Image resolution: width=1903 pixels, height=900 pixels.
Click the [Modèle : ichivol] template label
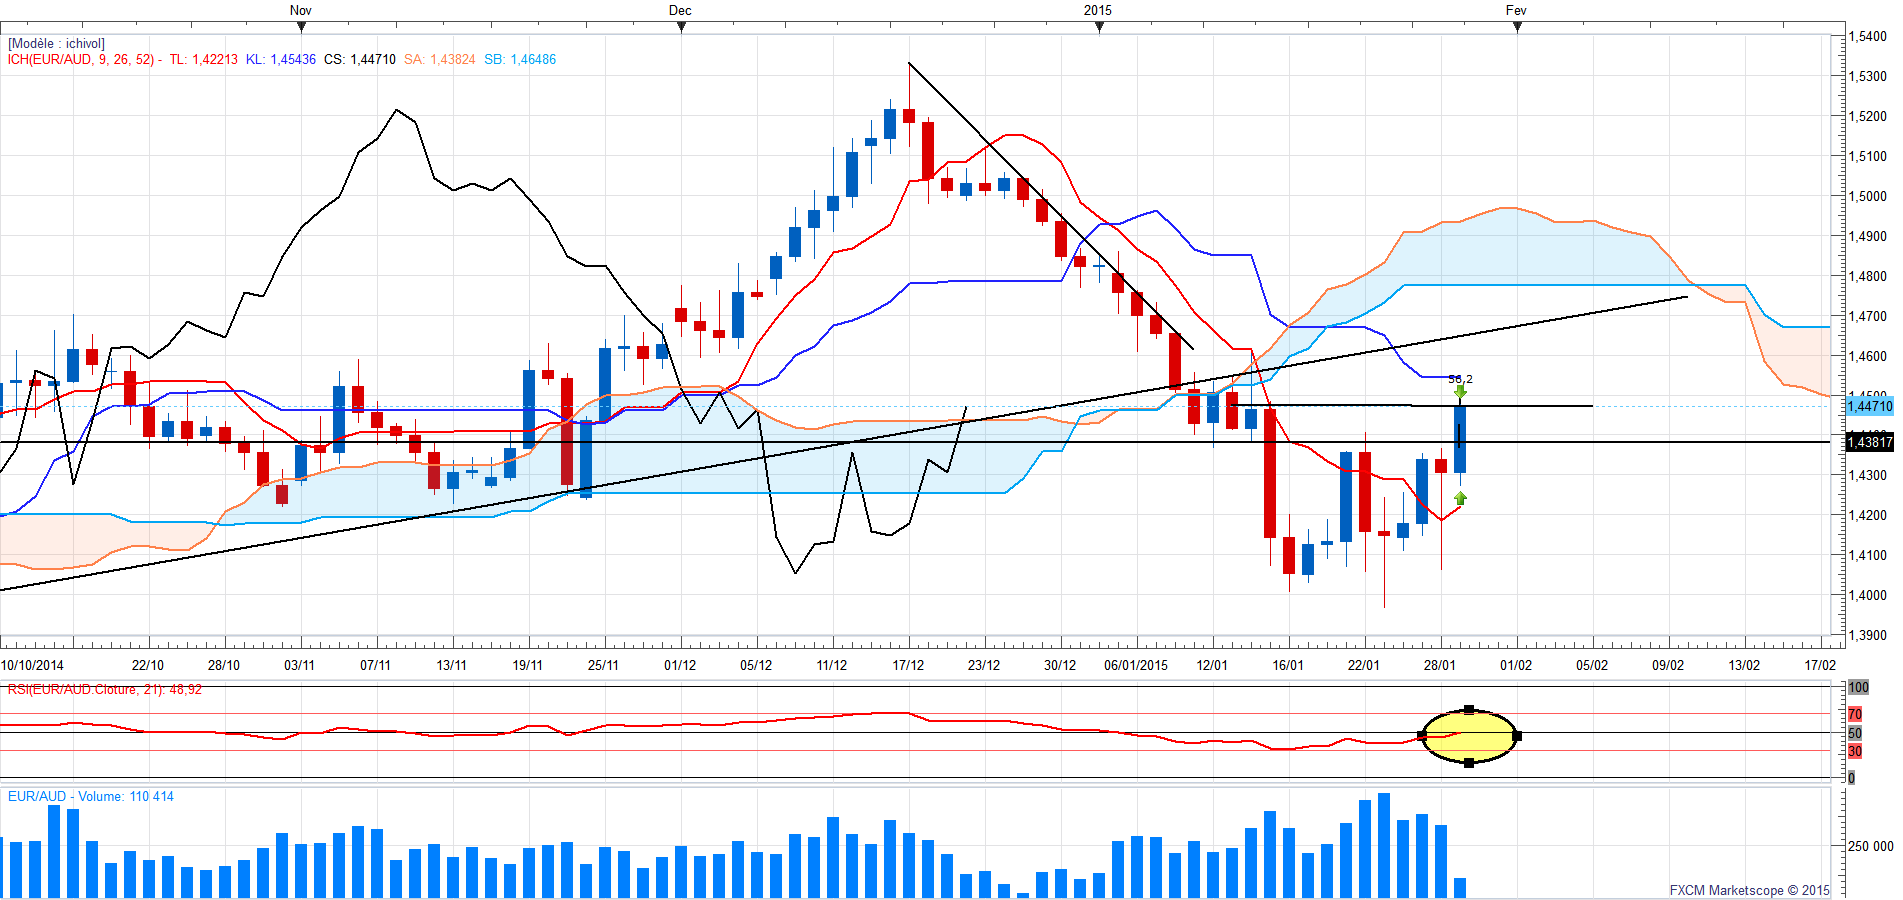coord(56,44)
